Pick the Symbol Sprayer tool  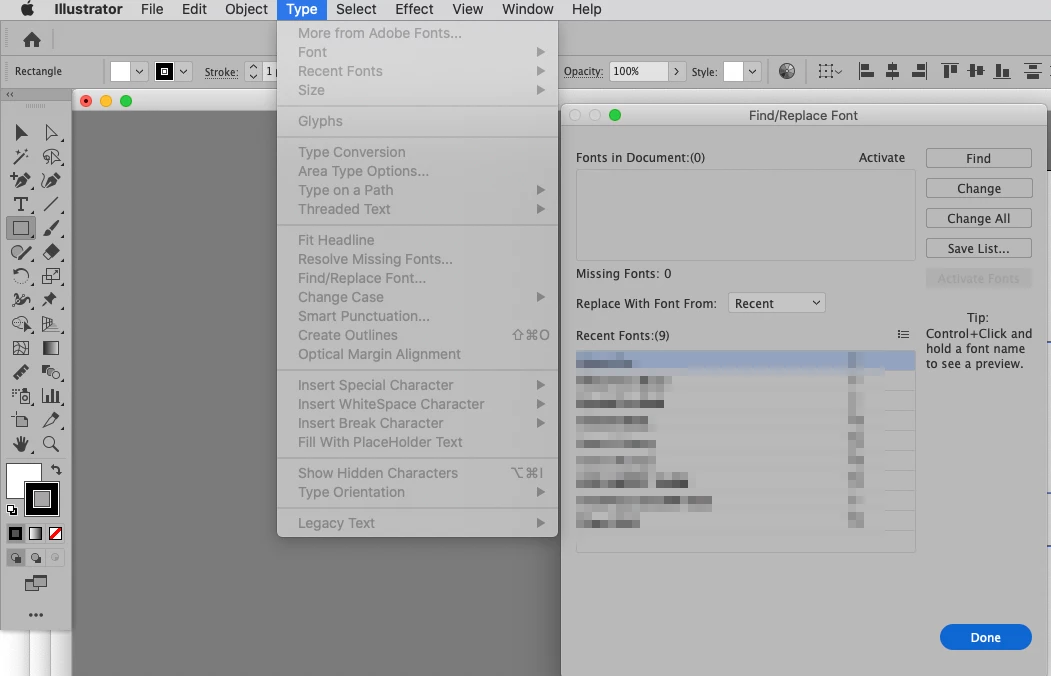[21, 396]
